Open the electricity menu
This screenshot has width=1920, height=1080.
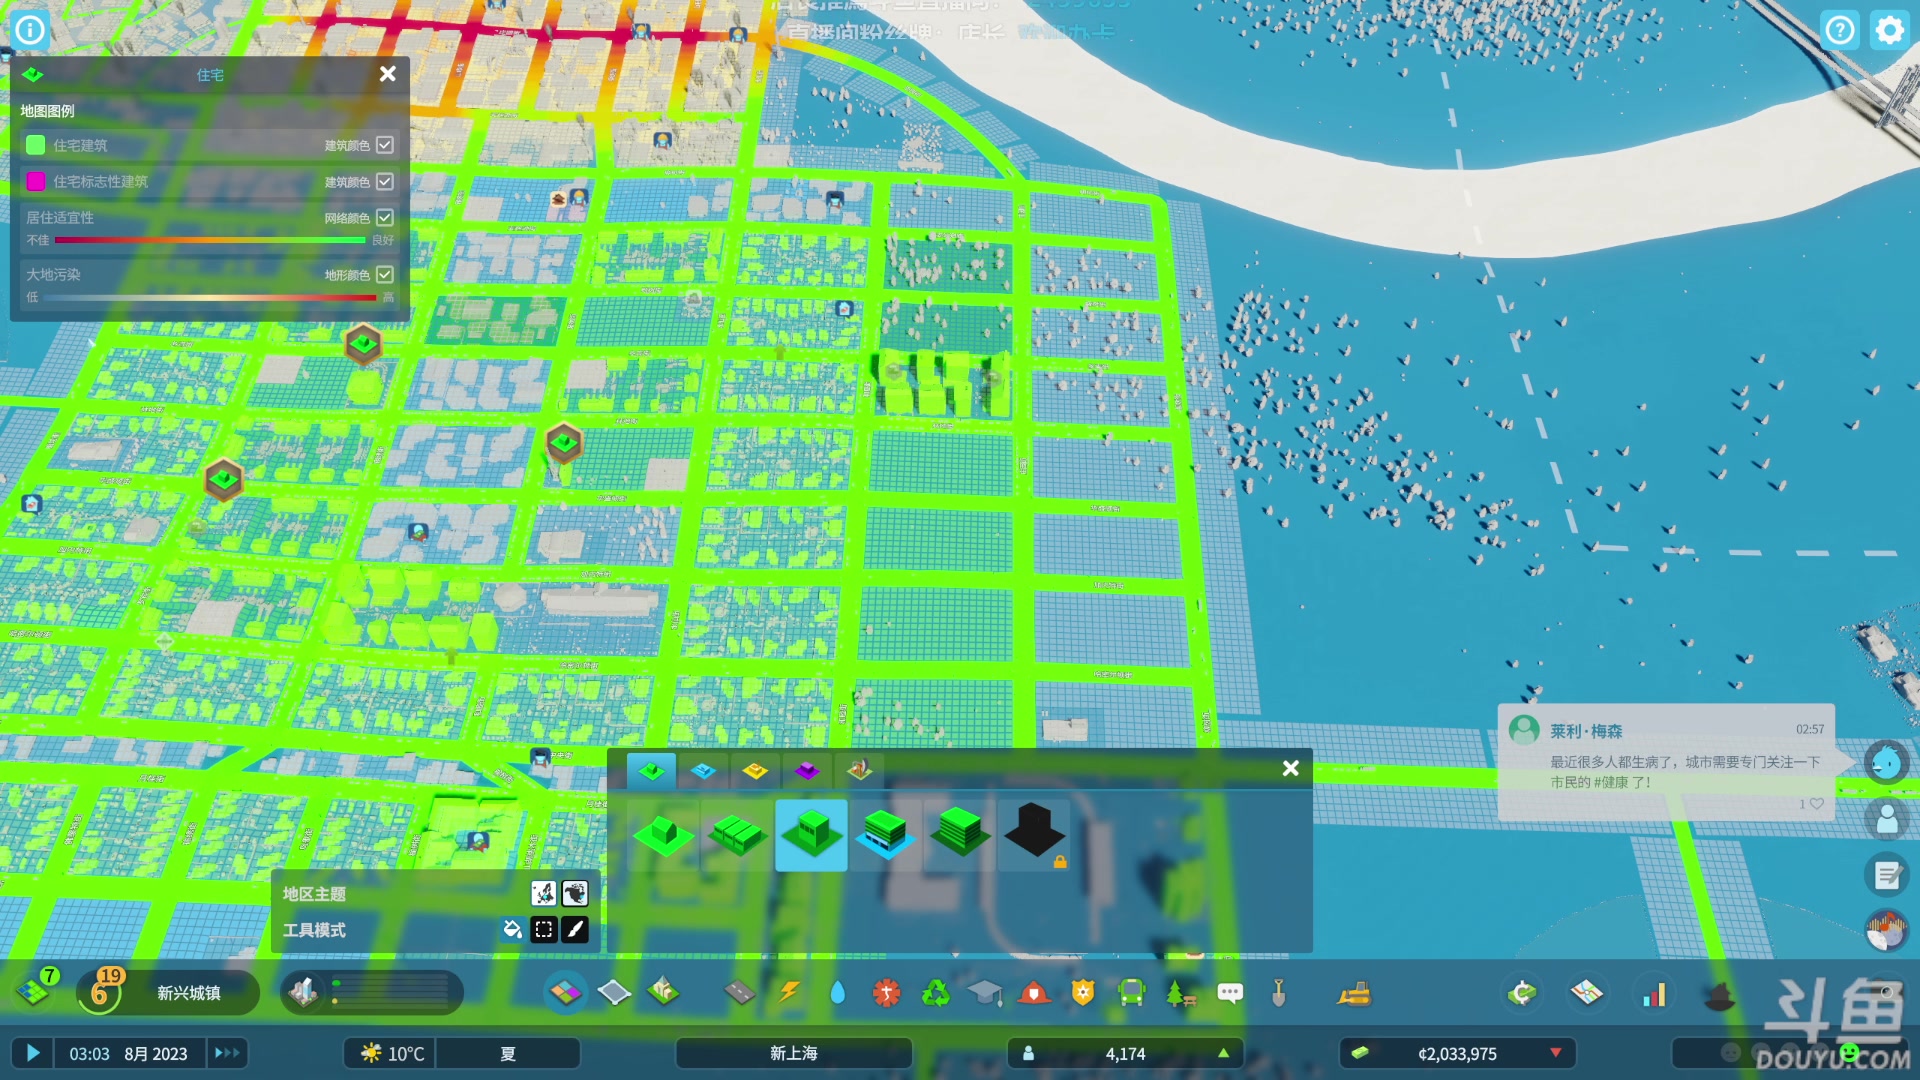(x=789, y=993)
